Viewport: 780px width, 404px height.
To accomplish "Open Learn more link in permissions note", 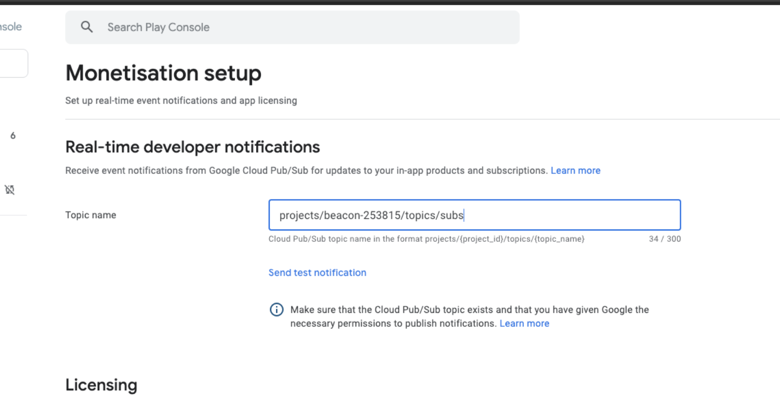I will (x=524, y=323).
